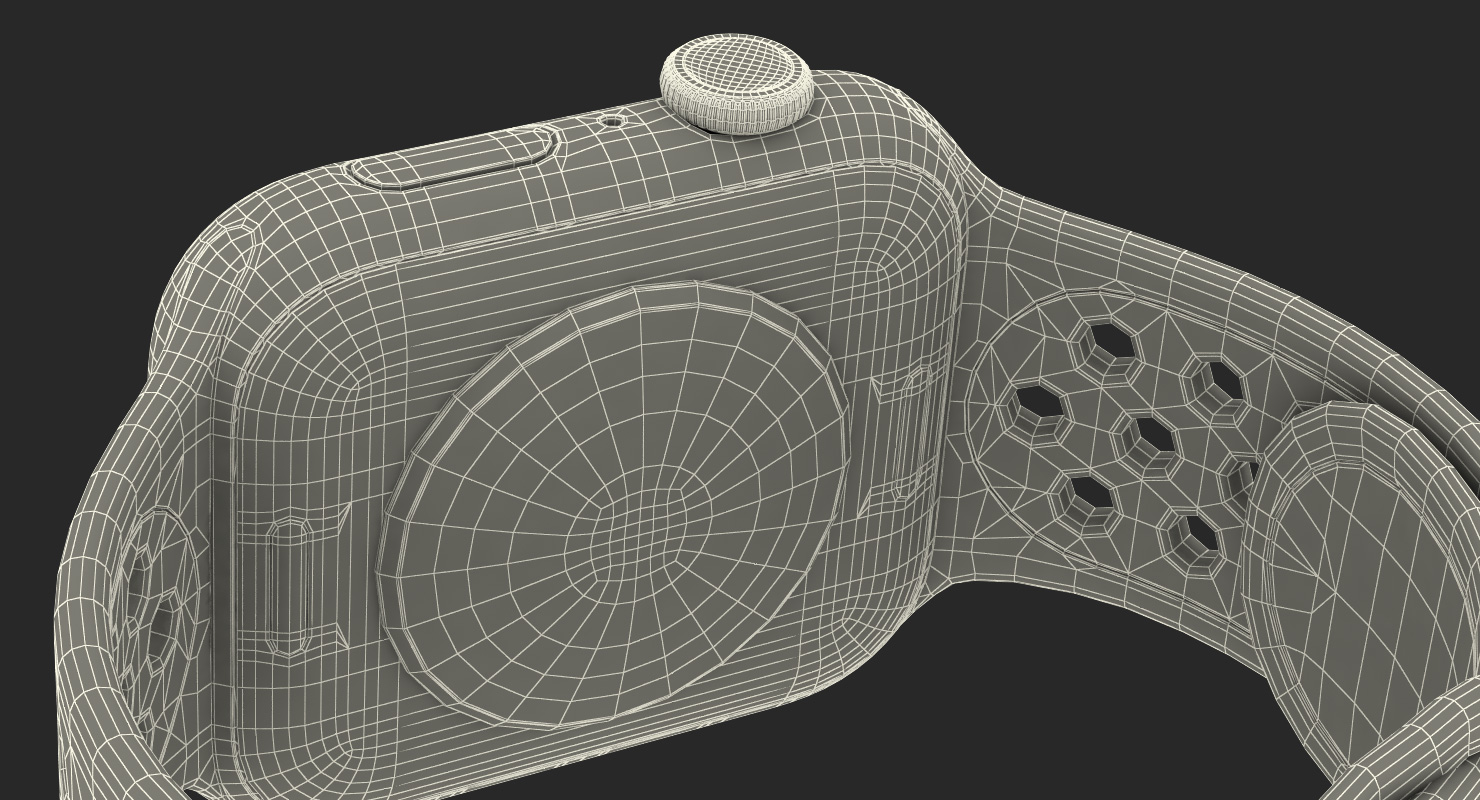The image size is (1480, 800).
Task: Click the small microphone hole beside the side button
Action: 612,121
